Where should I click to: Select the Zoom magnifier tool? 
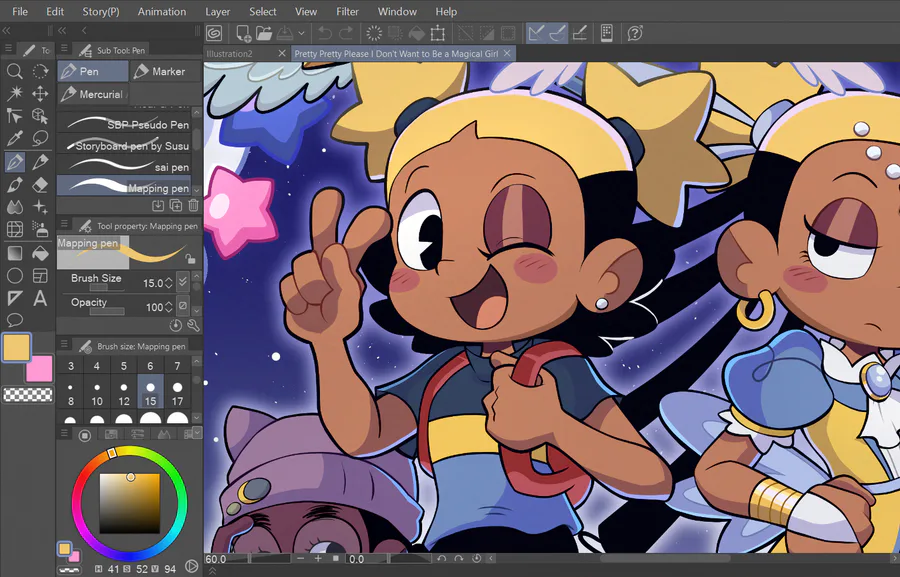pyautogui.click(x=15, y=71)
